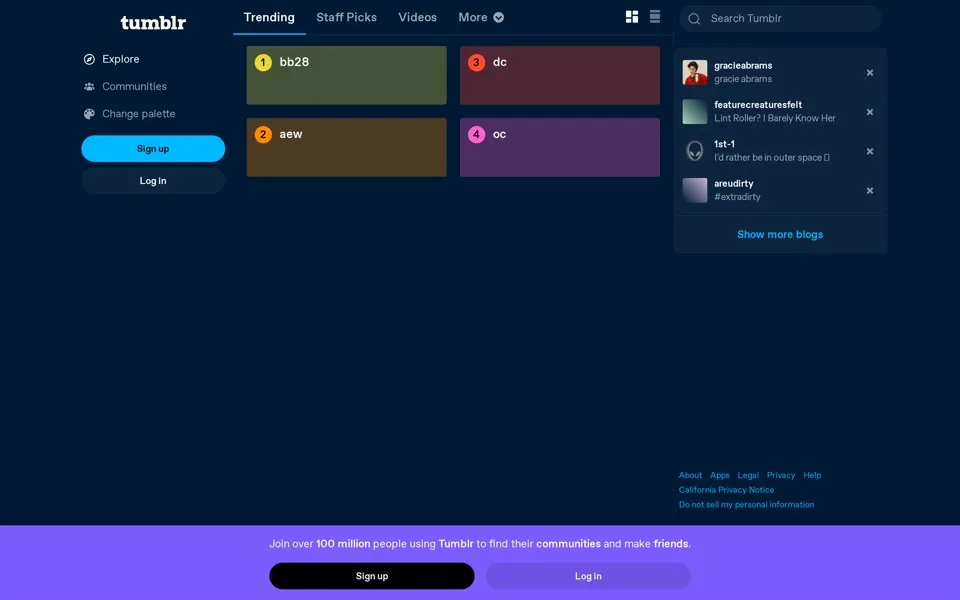Open the Apps footer link

[x=719, y=475]
